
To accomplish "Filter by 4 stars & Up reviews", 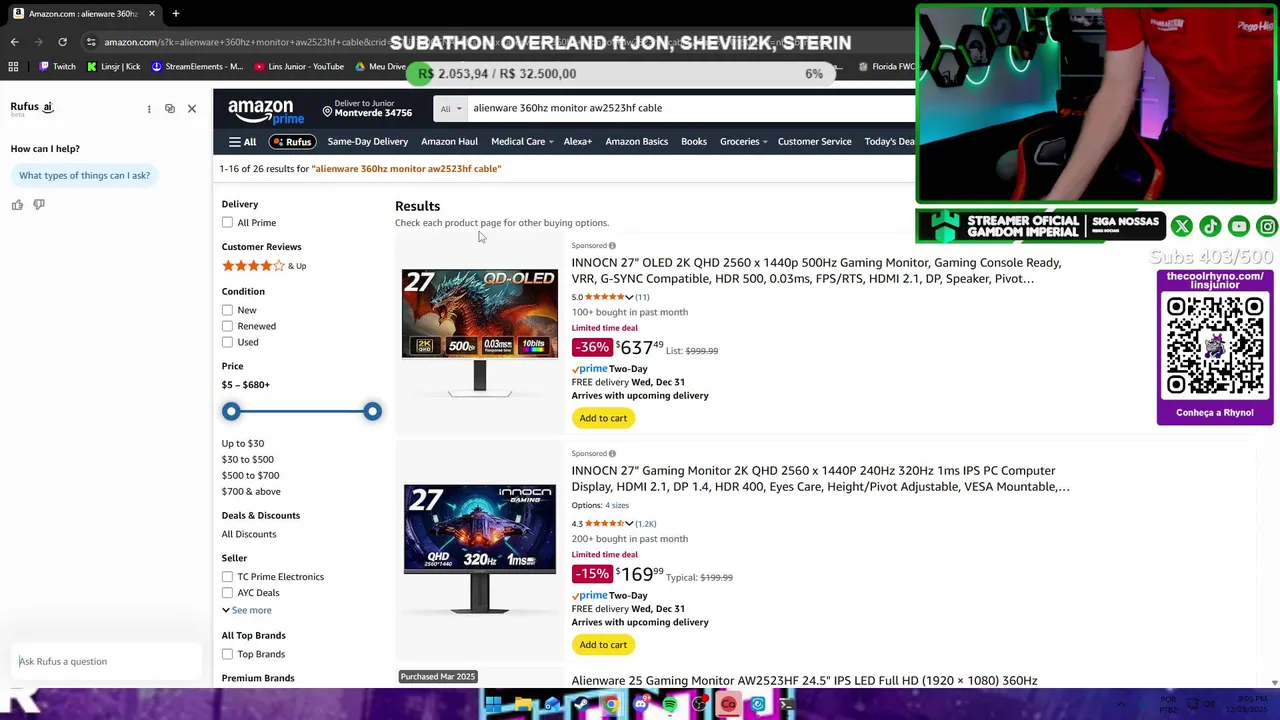I will [264, 266].
